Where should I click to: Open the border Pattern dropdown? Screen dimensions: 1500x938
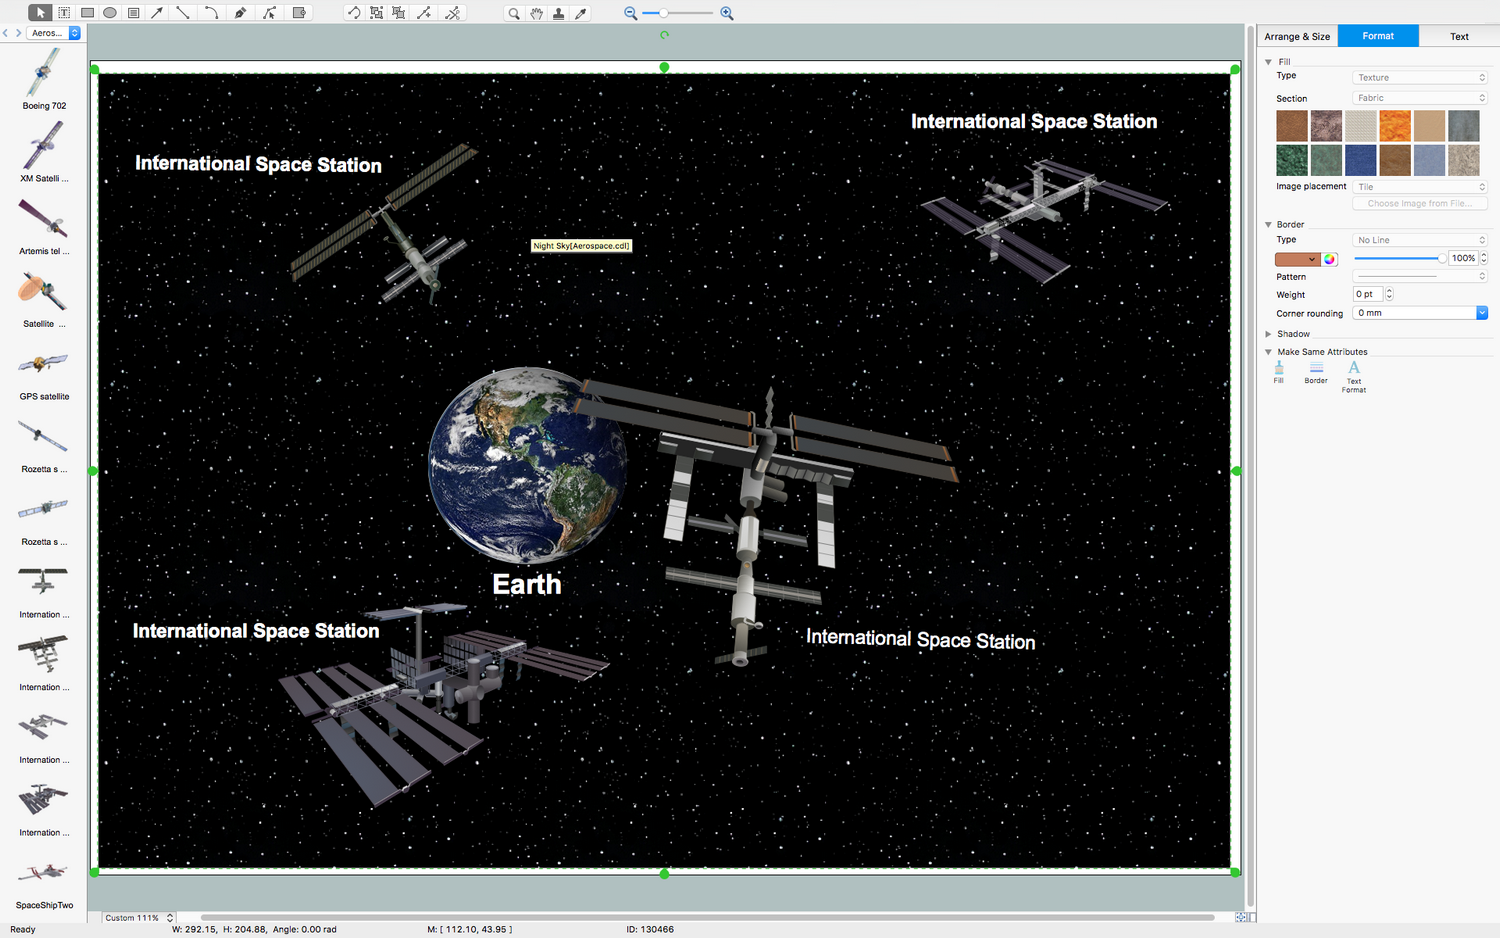[x=1420, y=276]
